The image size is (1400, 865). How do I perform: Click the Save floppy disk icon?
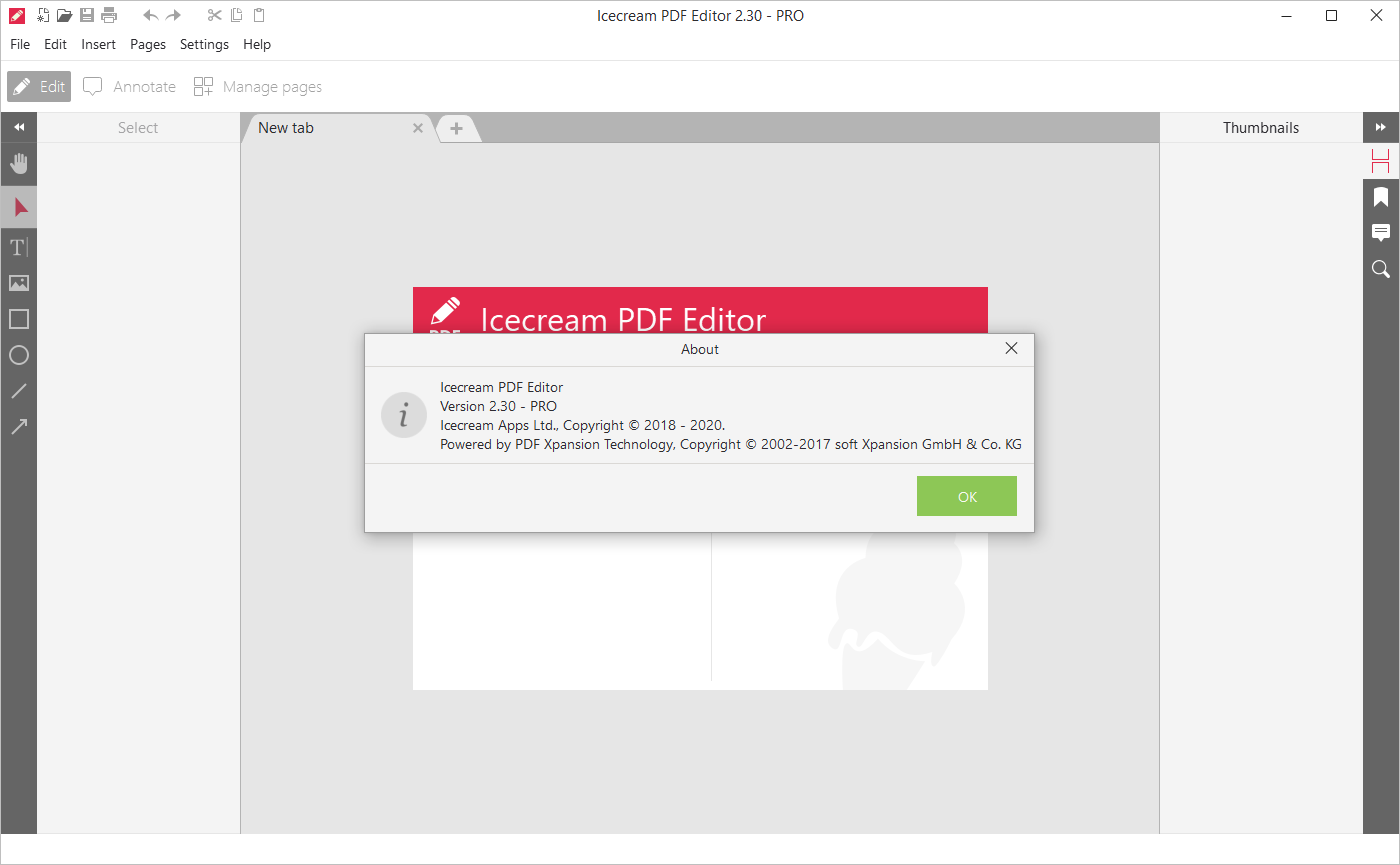pos(87,15)
